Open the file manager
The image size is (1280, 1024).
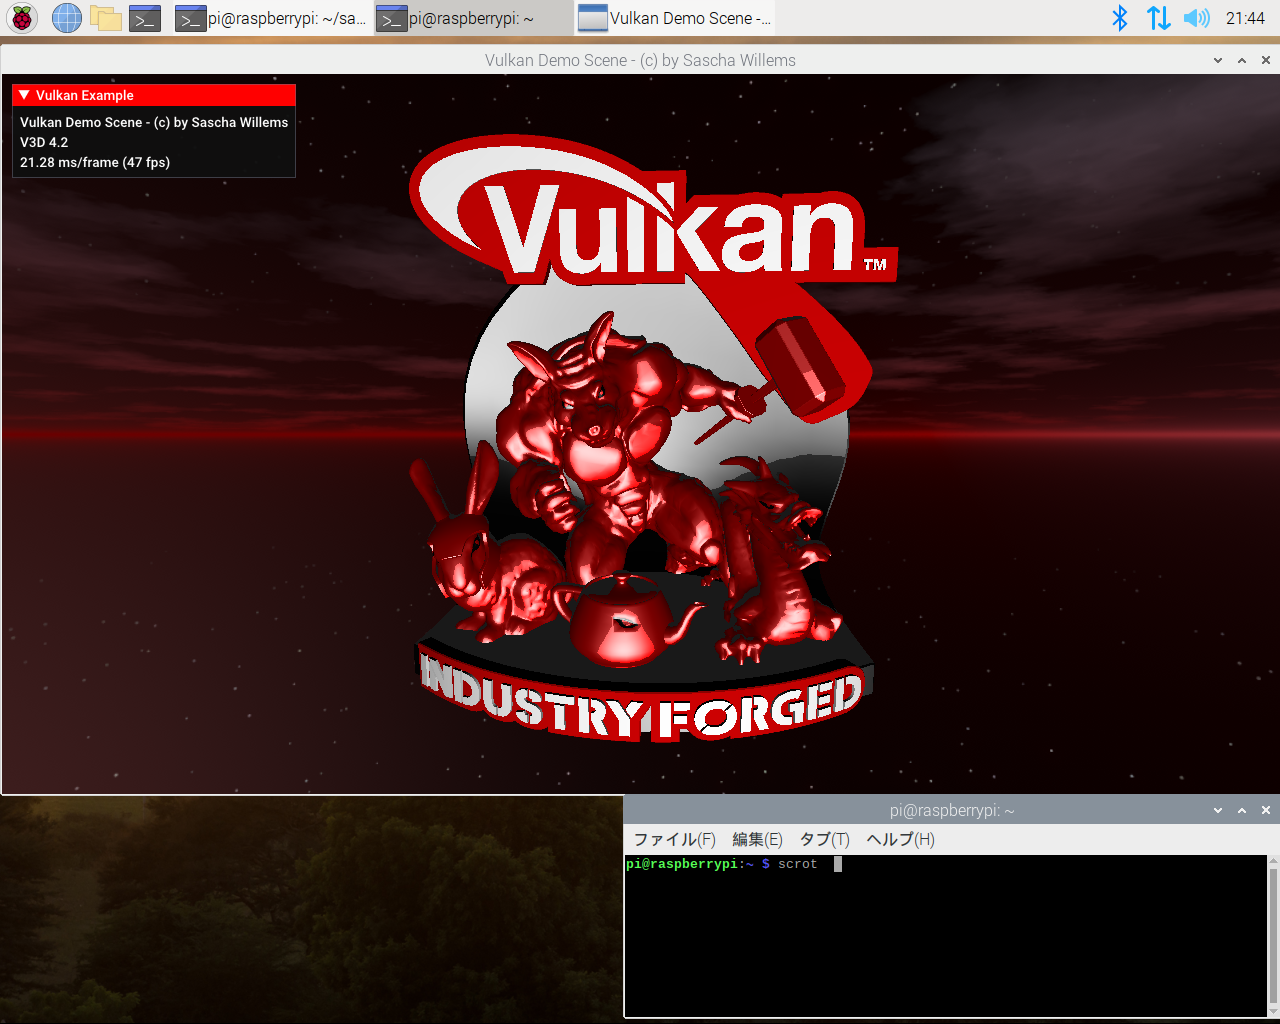(x=105, y=17)
